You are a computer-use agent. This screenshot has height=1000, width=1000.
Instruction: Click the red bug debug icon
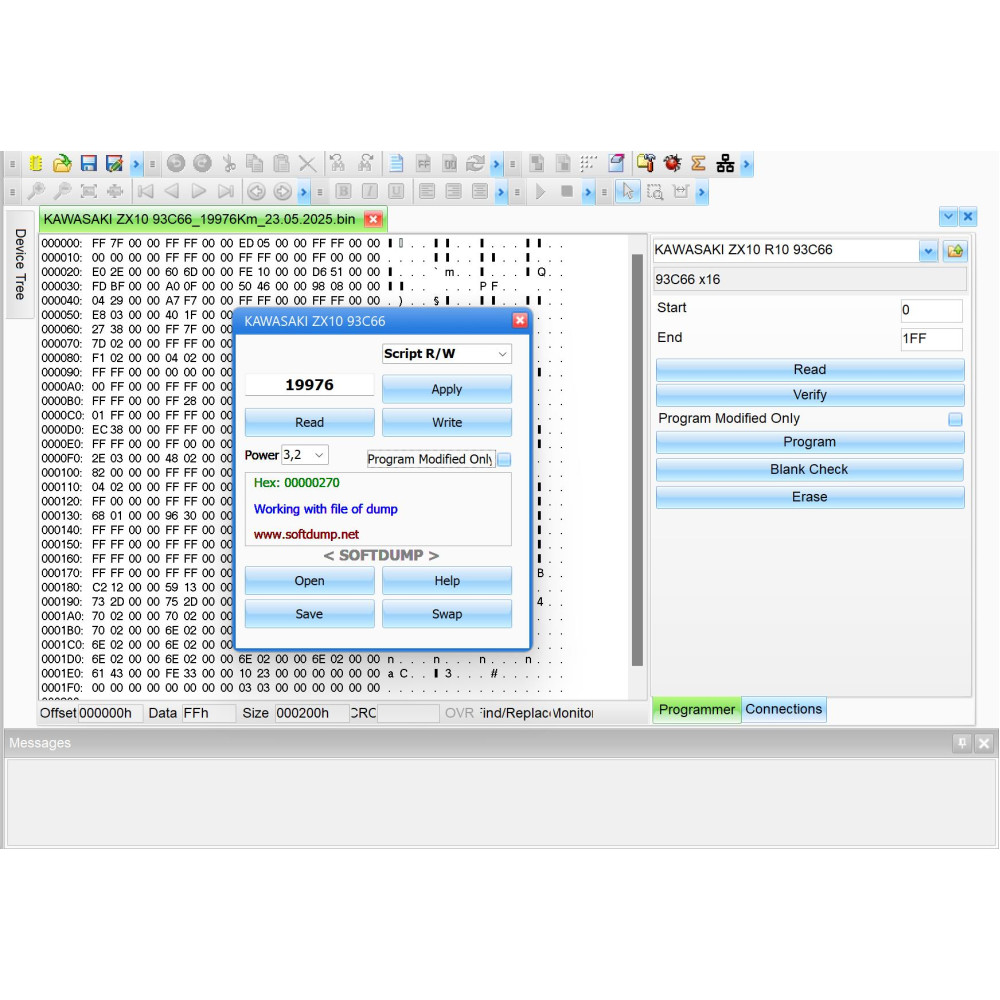672,163
